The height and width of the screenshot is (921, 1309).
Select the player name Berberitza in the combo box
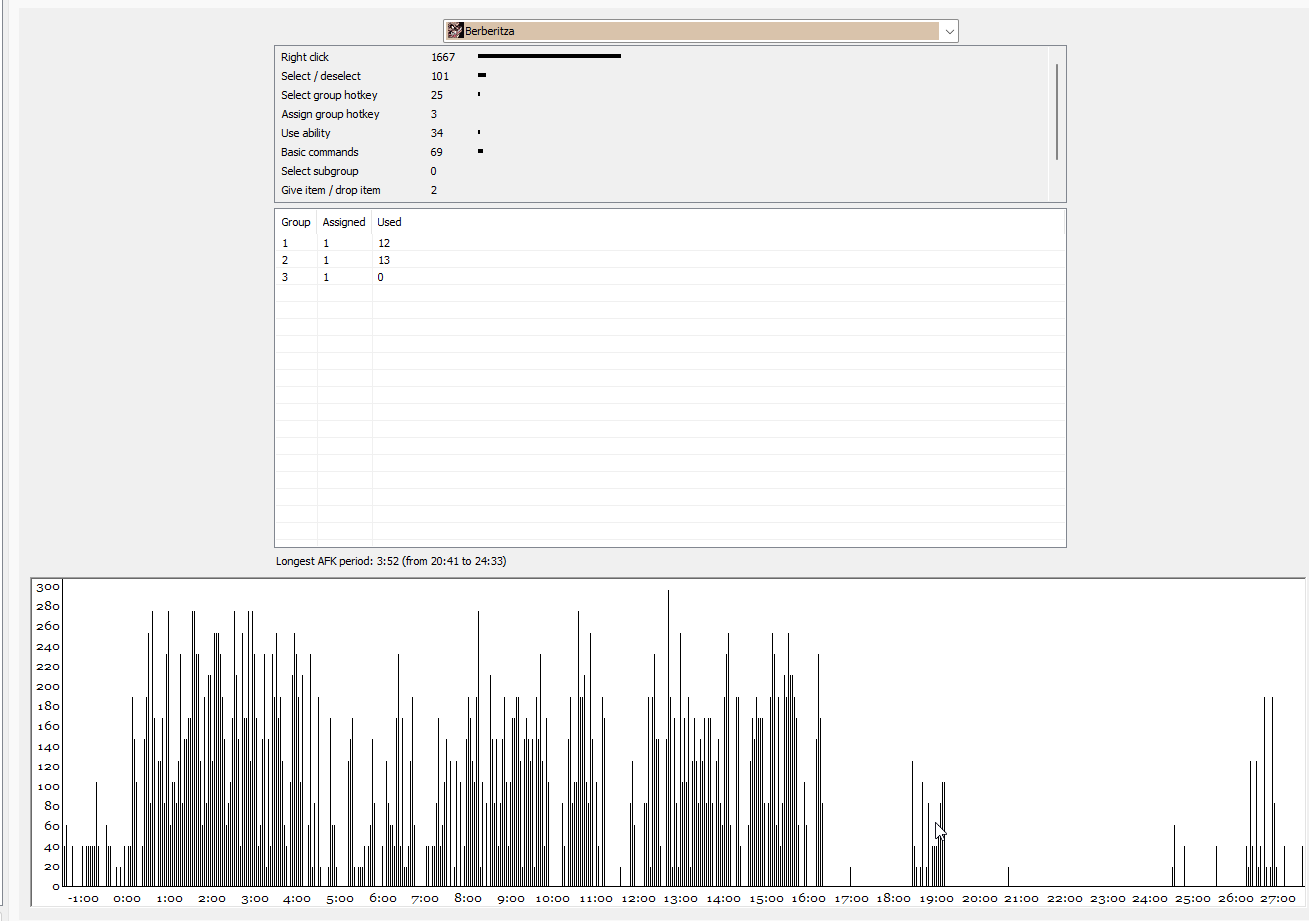490,31
